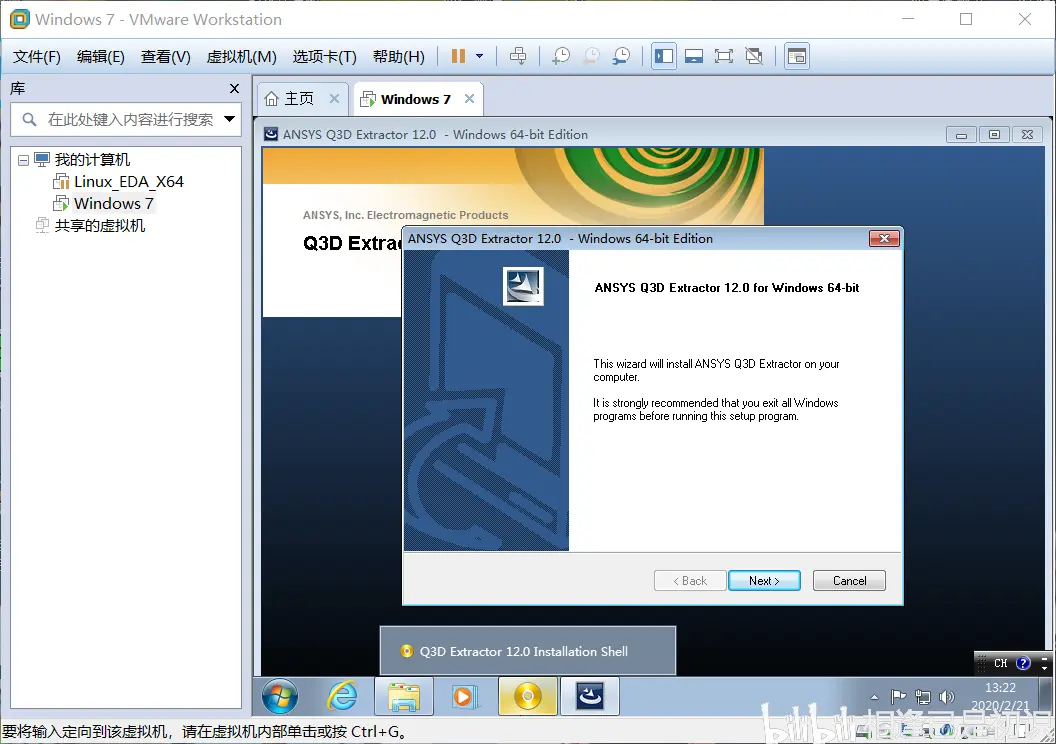Select Windows 7 in the library tree
The width and height of the screenshot is (1056, 744).
click(114, 203)
